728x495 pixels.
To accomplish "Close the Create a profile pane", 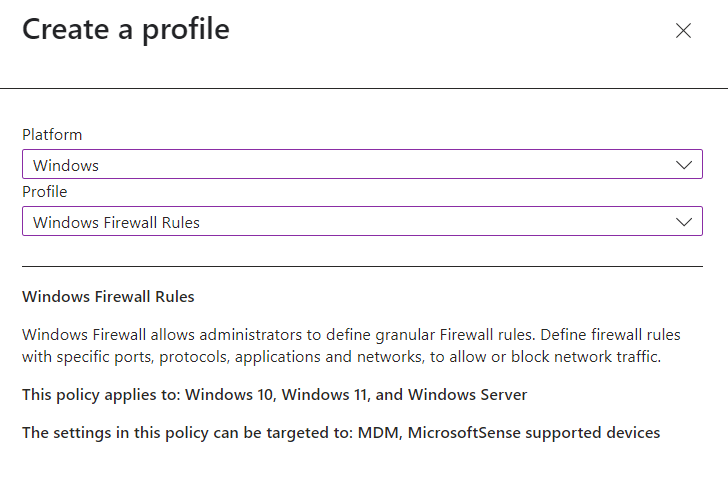I will pos(683,31).
